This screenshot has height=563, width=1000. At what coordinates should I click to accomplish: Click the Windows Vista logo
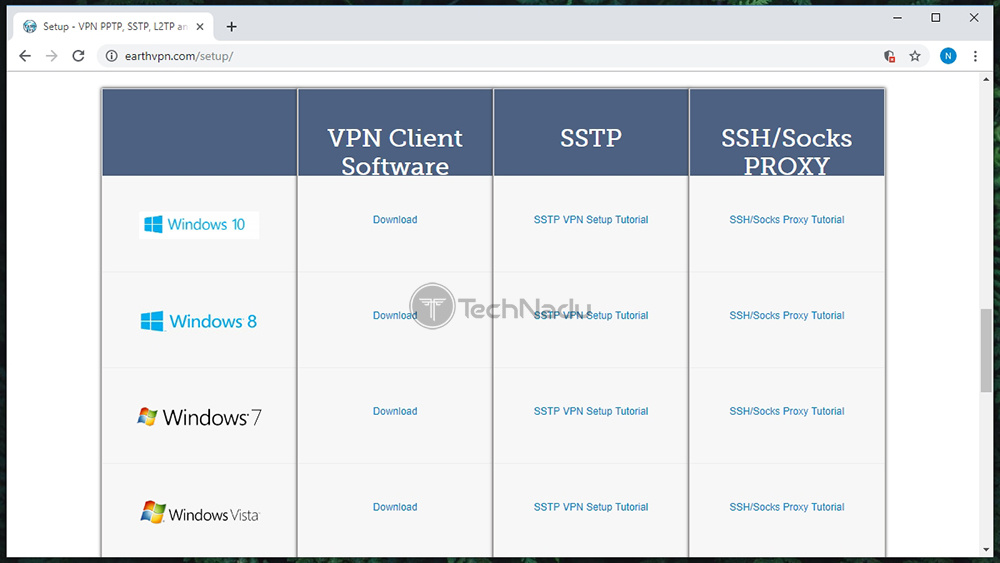pyautogui.click(x=200, y=513)
